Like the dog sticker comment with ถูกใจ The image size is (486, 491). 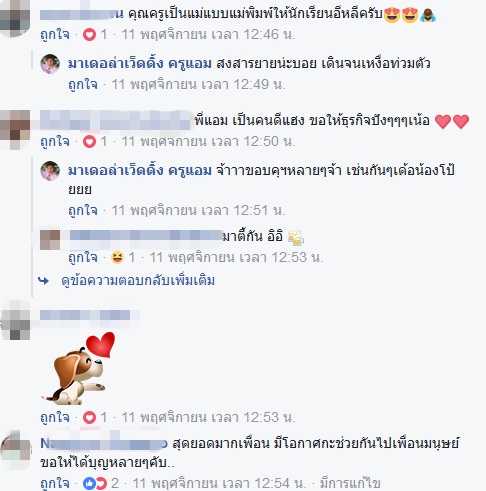[x=55, y=417]
